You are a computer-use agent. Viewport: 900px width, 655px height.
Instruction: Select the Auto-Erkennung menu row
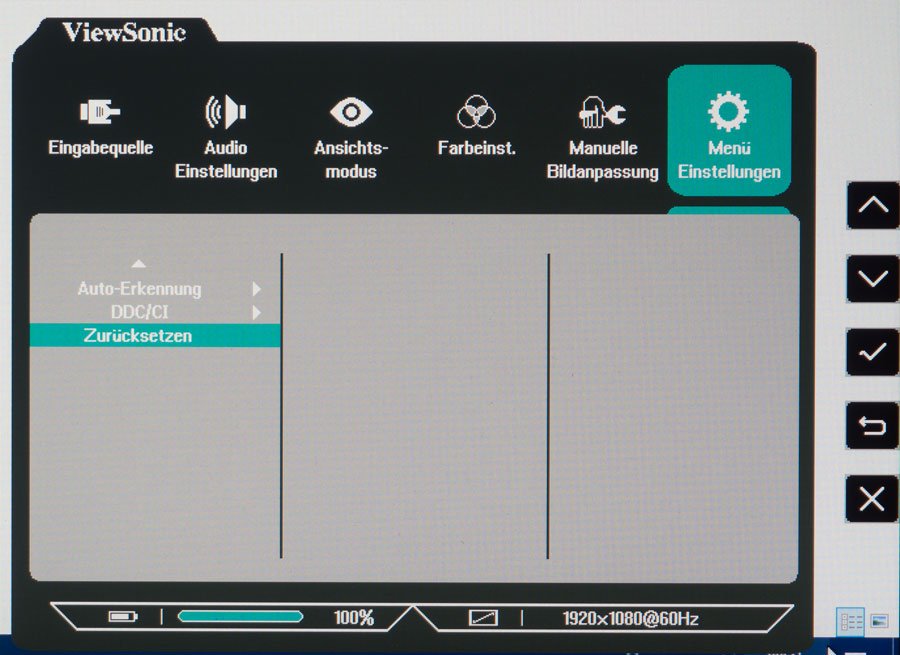[155, 289]
